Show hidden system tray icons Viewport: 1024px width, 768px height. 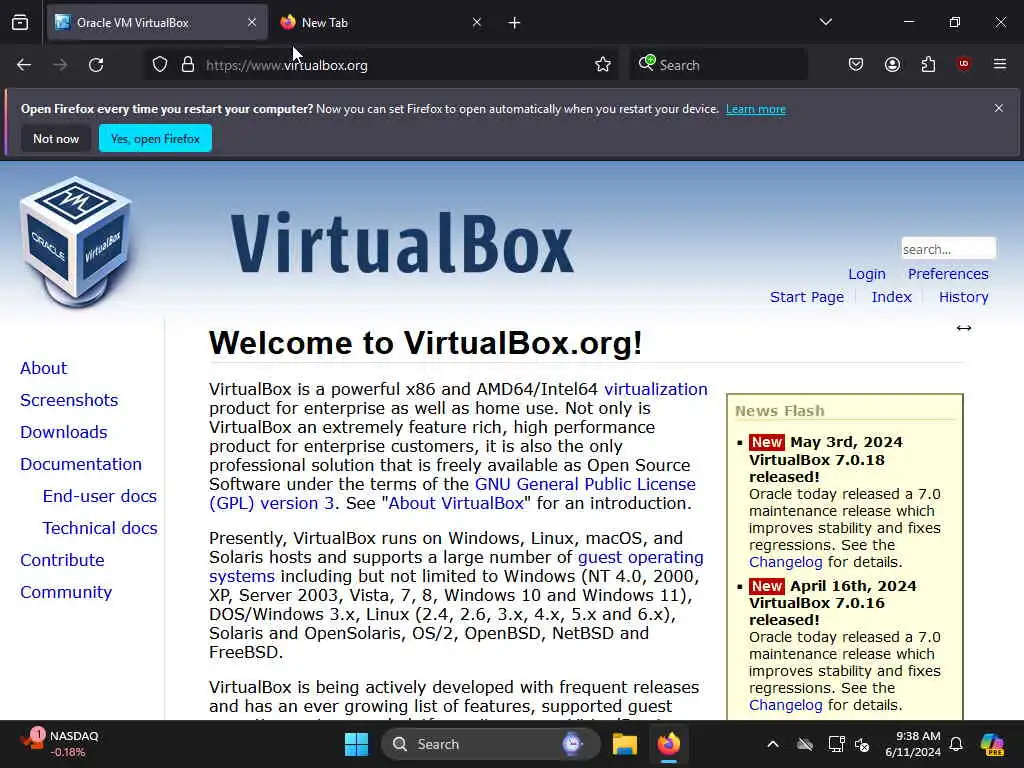point(773,744)
